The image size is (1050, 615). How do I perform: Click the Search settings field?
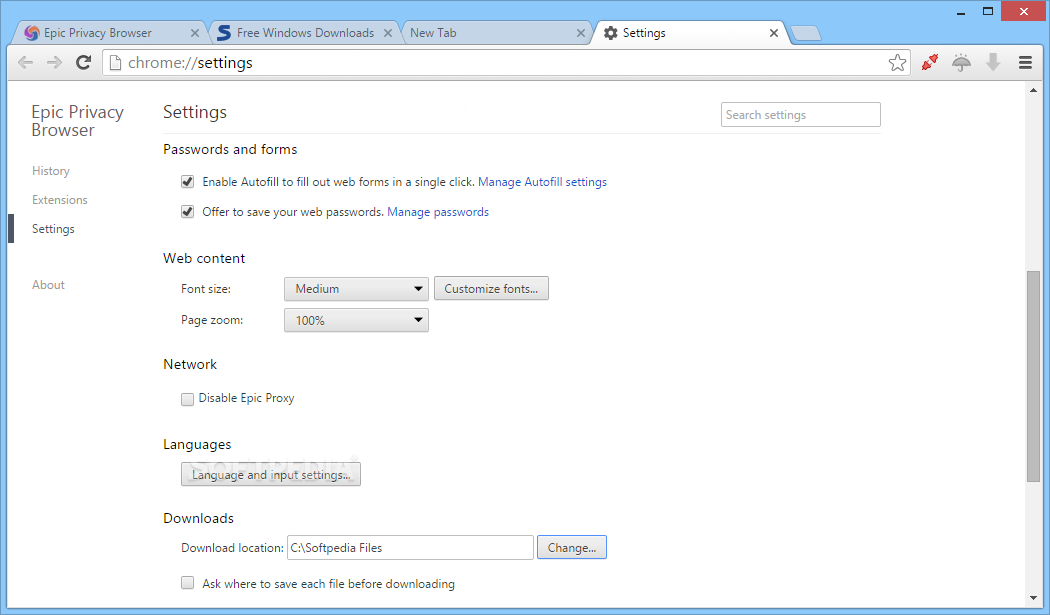click(x=801, y=115)
